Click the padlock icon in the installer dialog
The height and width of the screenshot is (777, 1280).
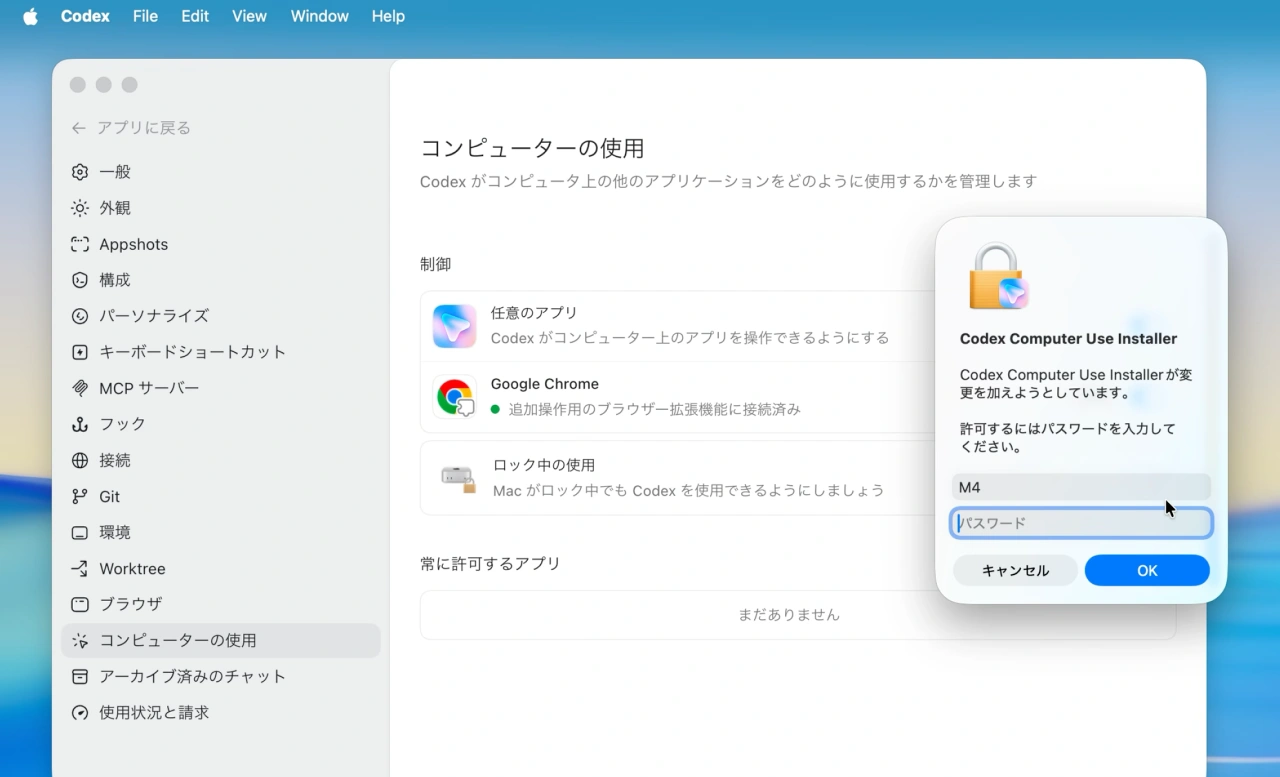(997, 276)
